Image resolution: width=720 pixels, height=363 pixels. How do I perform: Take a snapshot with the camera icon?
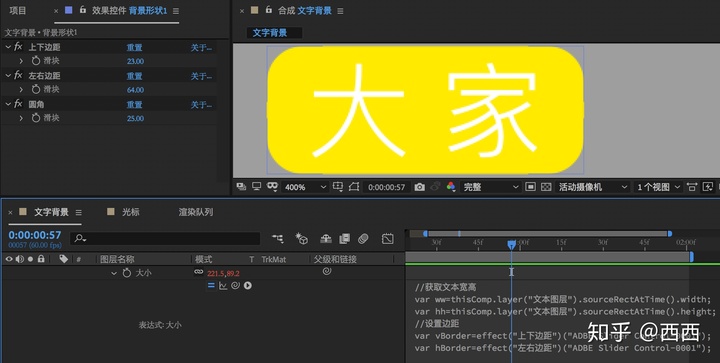coord(420,187)
